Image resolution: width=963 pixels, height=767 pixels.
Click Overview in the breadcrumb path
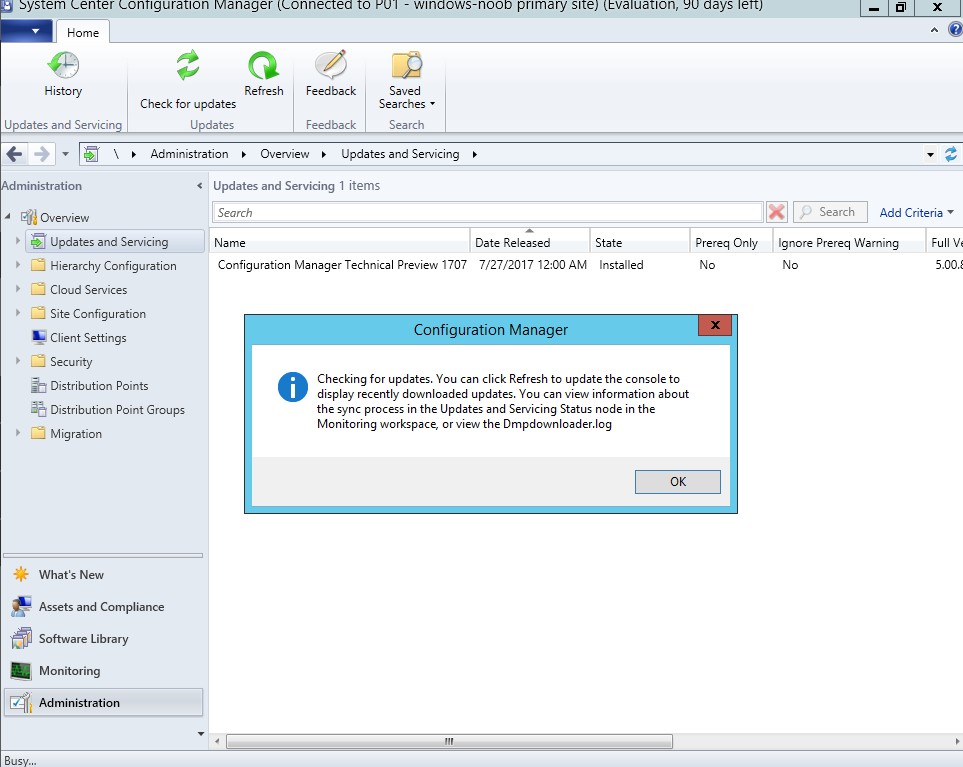[x=285, y=154]
